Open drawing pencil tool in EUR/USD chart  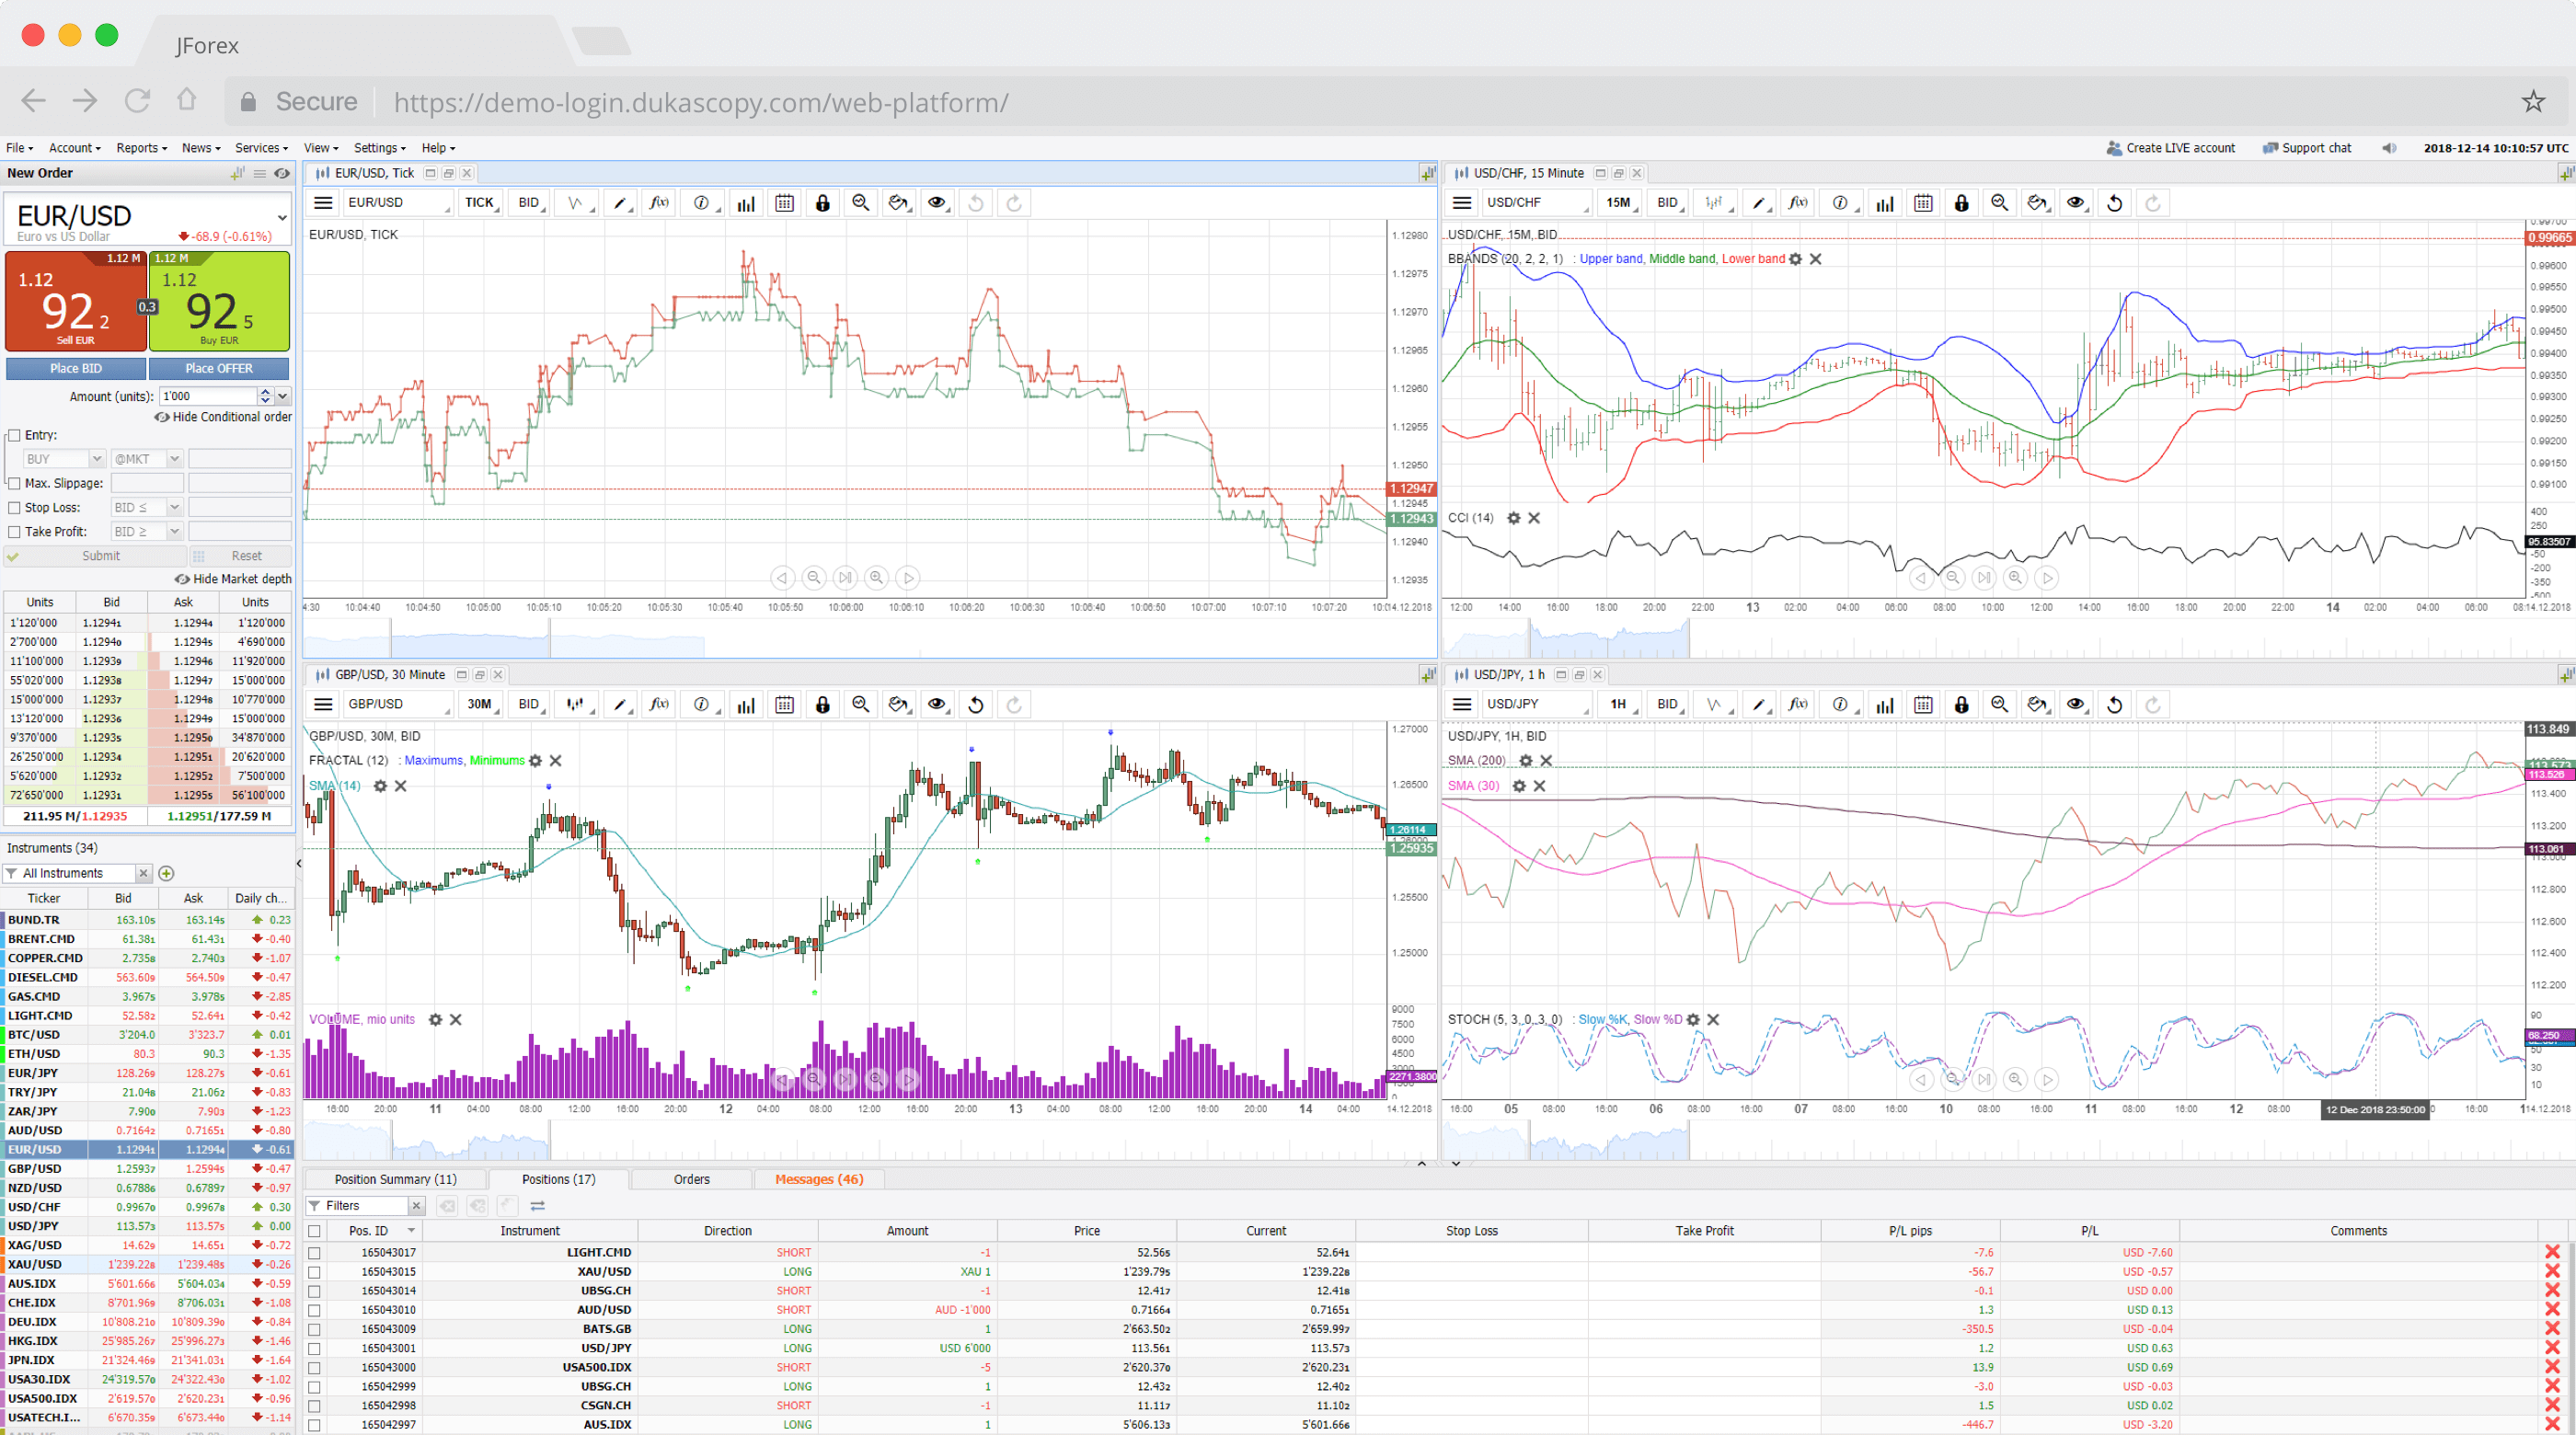click(x=620, y=203)
